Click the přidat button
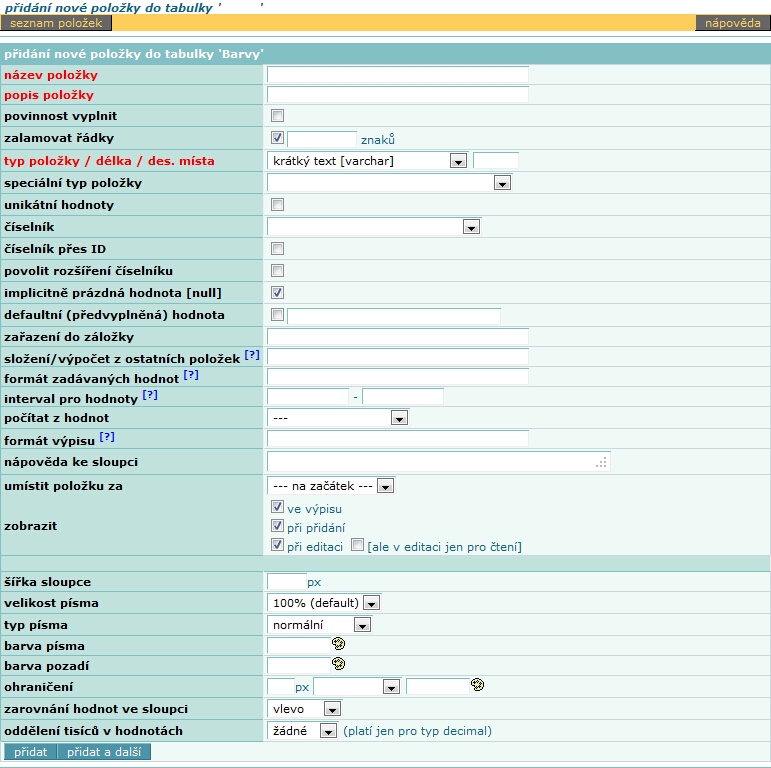 pos(30,752)
